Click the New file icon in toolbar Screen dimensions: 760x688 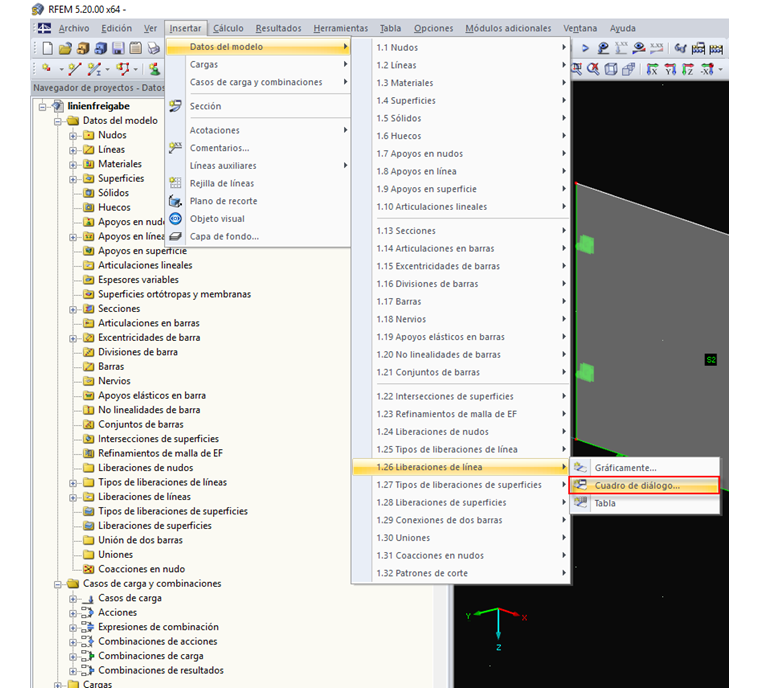point(47,48)
